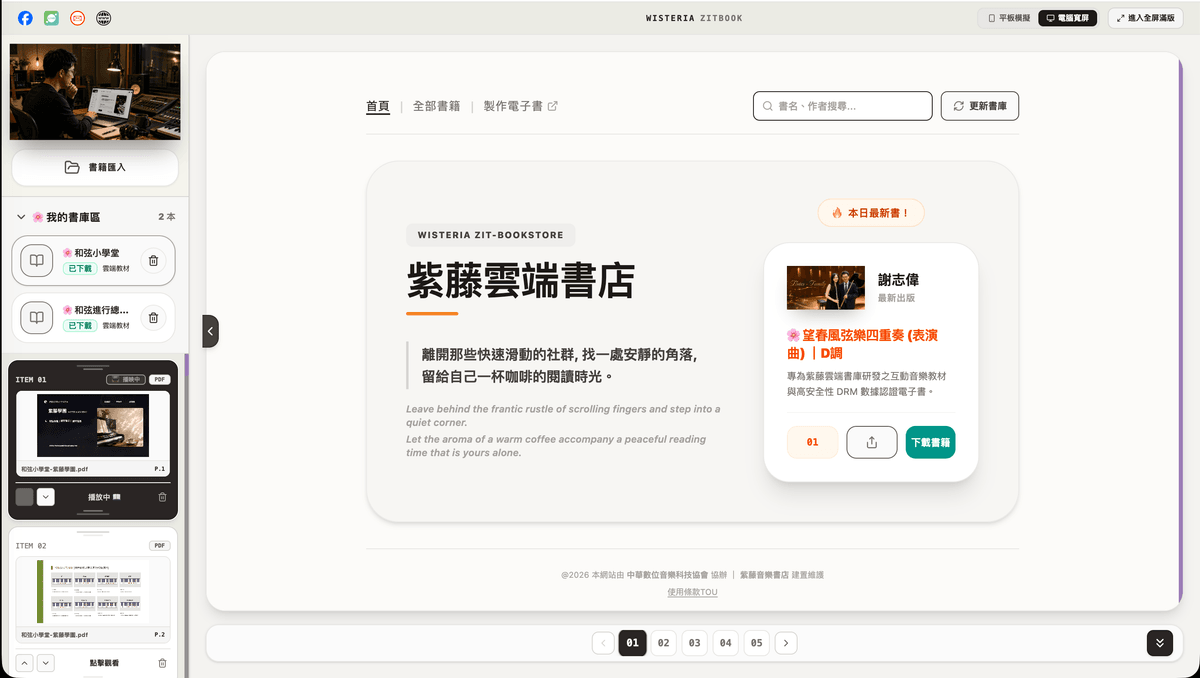Viewport: 1200px width, 678px height.
Task: Click the 點擊觀看 label on ITEM 02
Action: pos(105,663)
